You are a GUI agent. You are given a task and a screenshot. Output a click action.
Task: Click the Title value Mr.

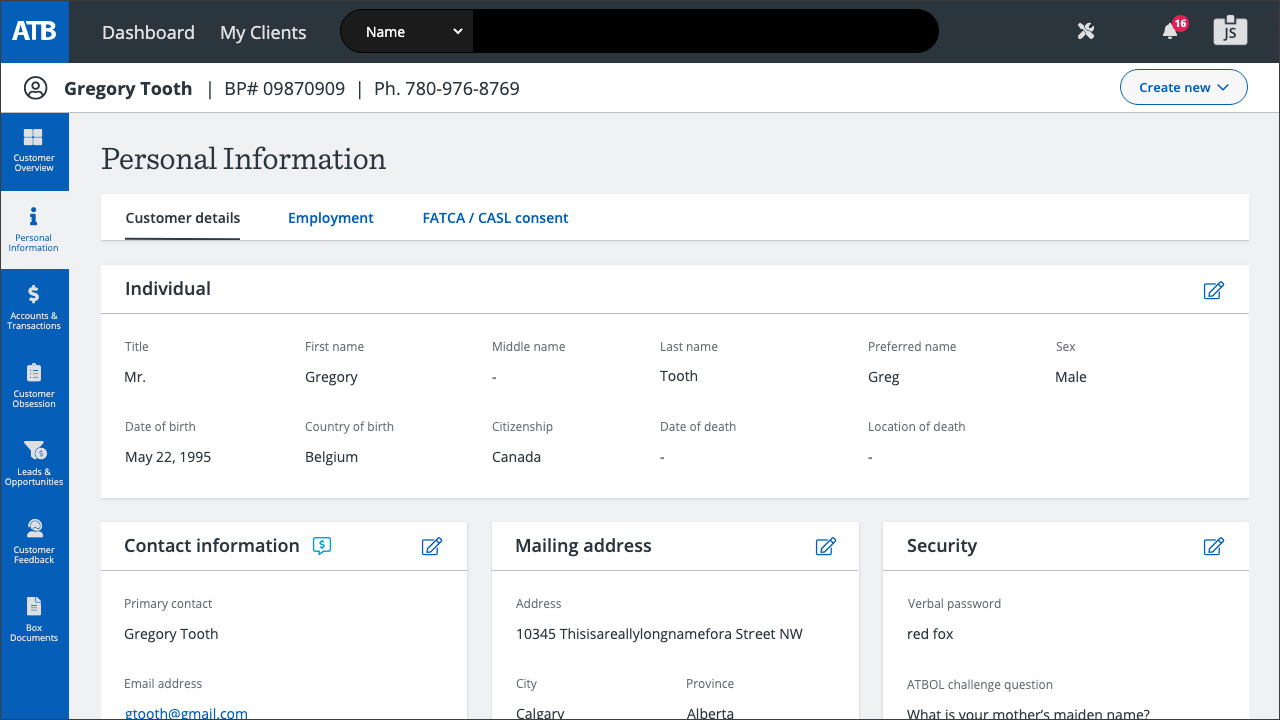(x=135, y=377)
